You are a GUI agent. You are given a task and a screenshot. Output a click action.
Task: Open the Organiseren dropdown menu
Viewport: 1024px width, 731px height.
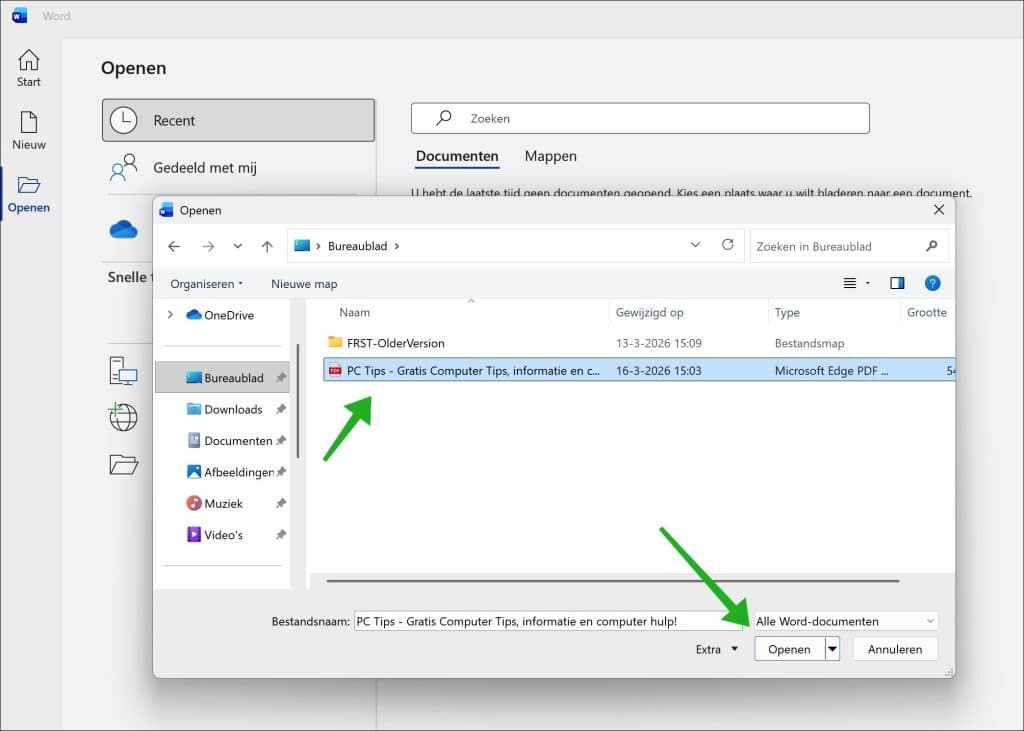click(206, 283)
